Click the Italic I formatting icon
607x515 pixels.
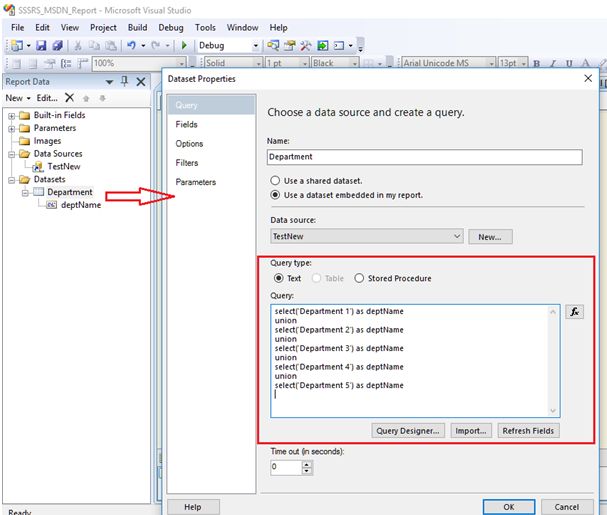[553, 64]
